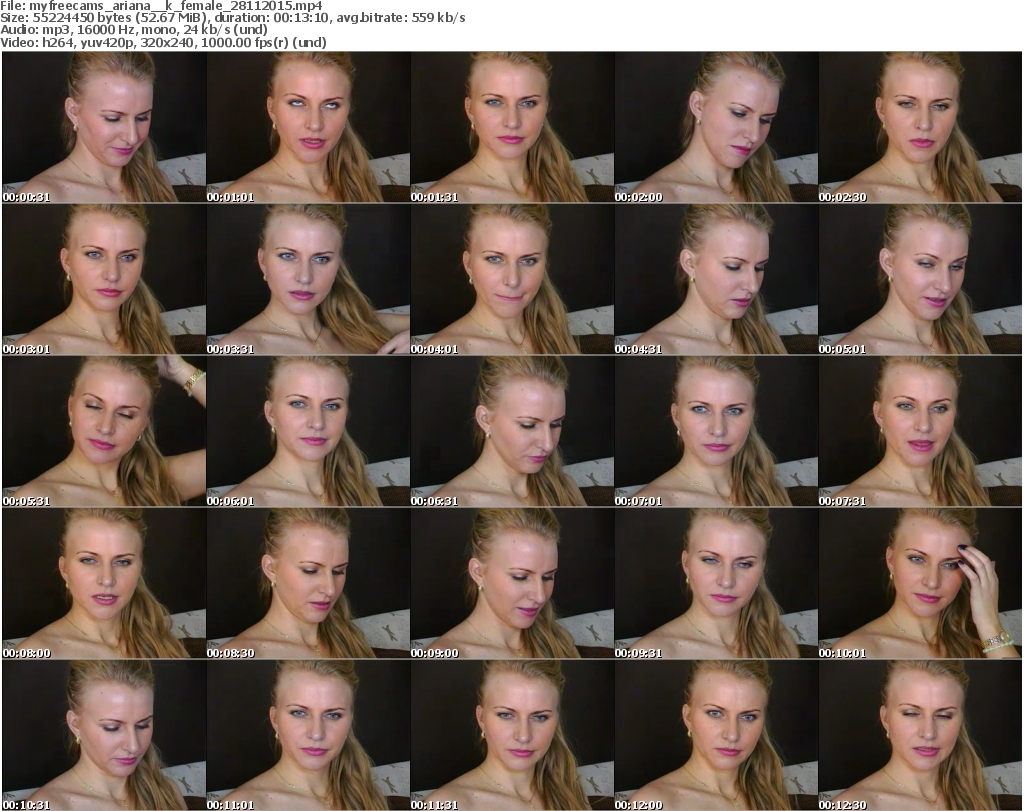Select the thumbnail at 00:11:31
Image resolution: width=1024 pixels, height=811 pixels.
coord(512,735)
